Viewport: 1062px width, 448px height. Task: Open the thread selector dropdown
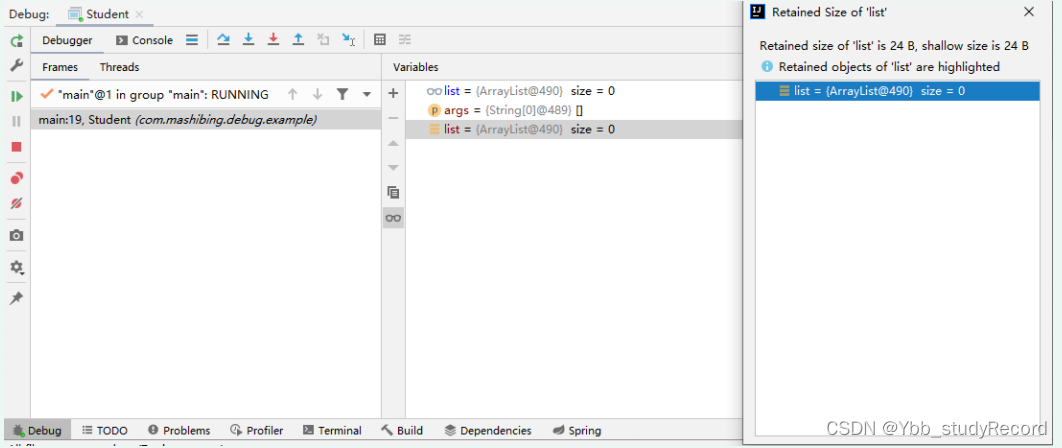(x=367, y=95)
